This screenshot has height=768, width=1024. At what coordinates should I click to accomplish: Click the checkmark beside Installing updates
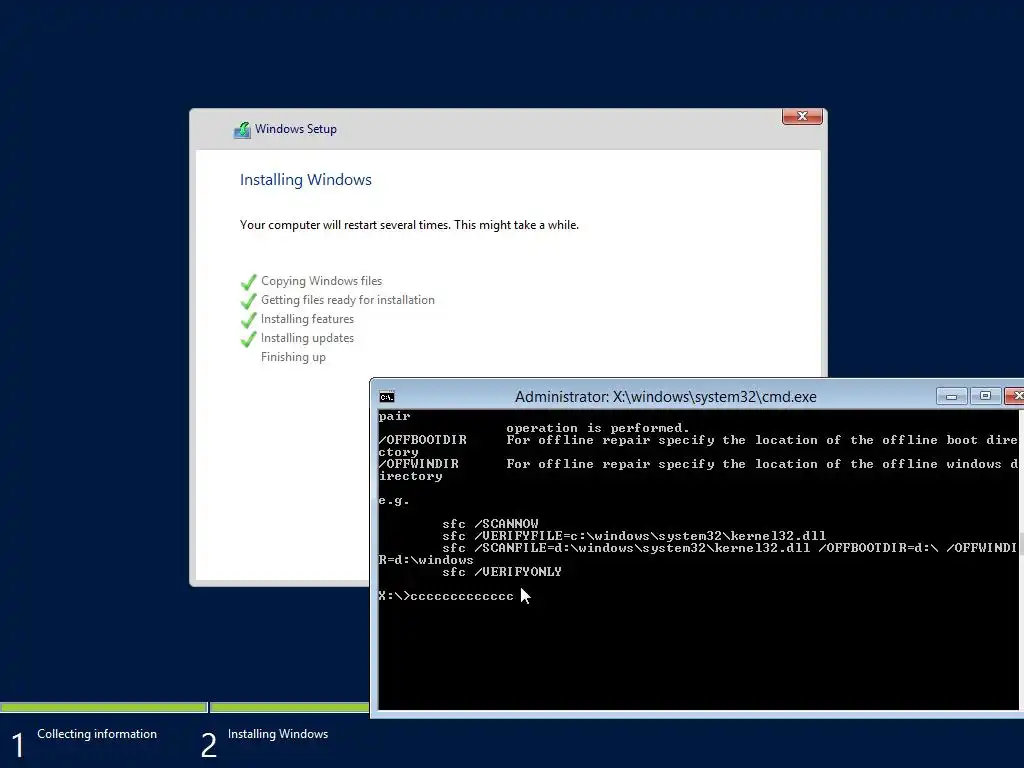[x=248, y=339]
